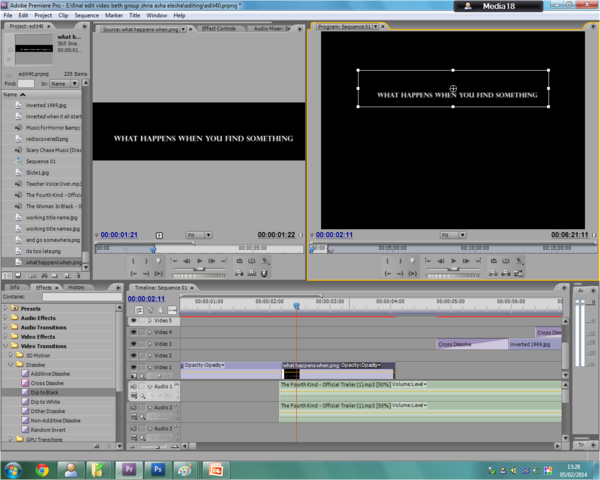Toggle Snap in the Timeline panel
The height and width of the screenshot is (480, 600).
pyautogui.click(x=139, y=310)
